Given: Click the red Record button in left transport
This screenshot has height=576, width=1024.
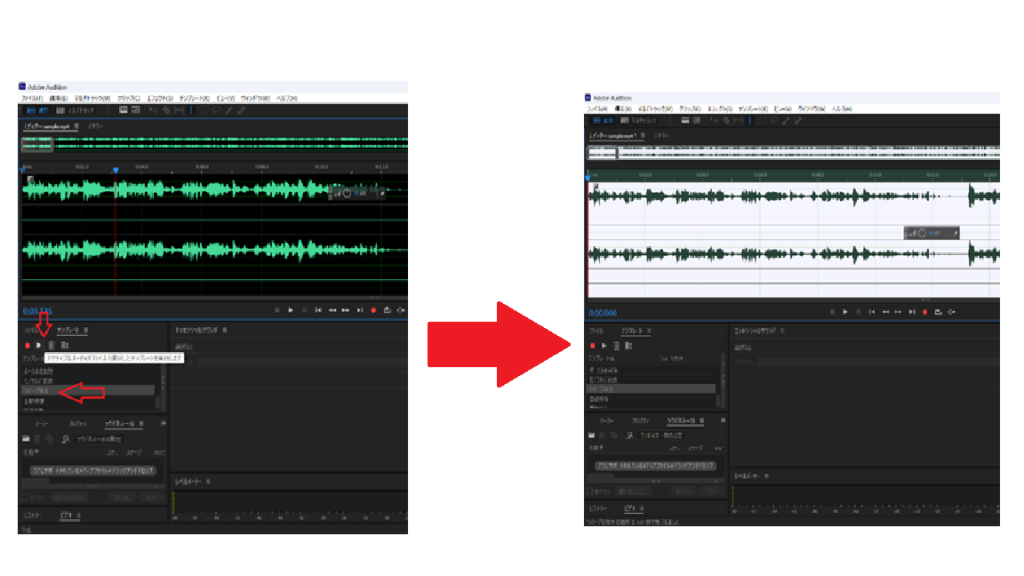Looking at the screenshot, I should [373, 310].
